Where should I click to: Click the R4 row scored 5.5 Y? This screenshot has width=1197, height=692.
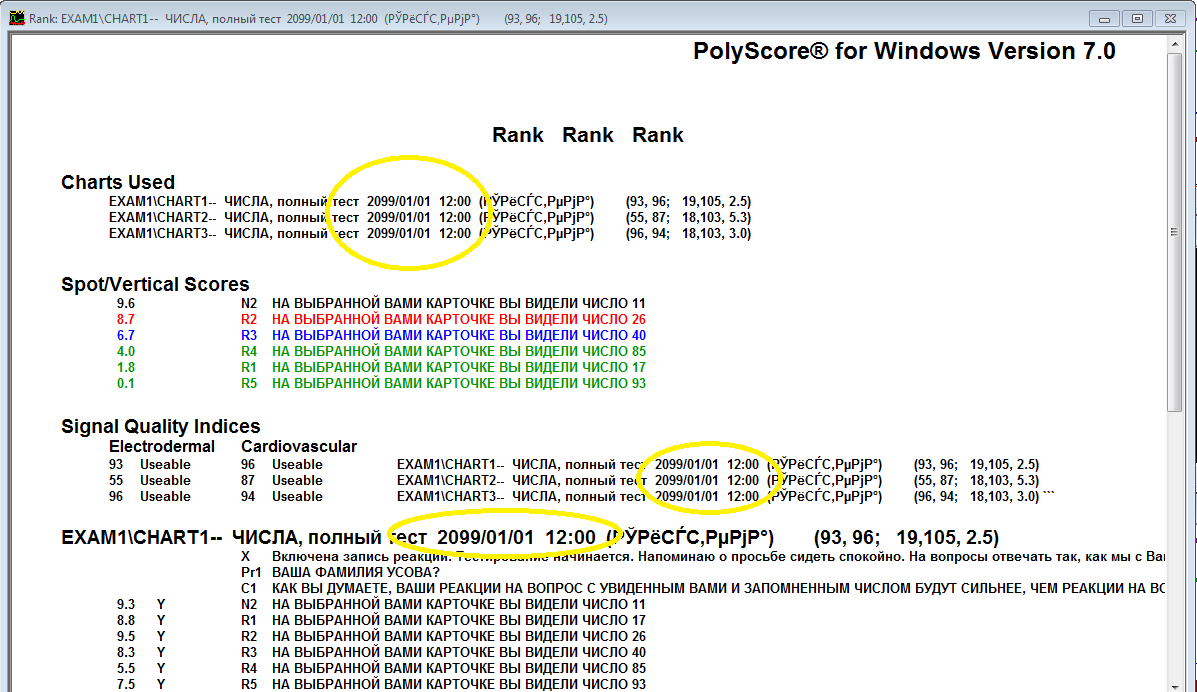pos(381,669)
